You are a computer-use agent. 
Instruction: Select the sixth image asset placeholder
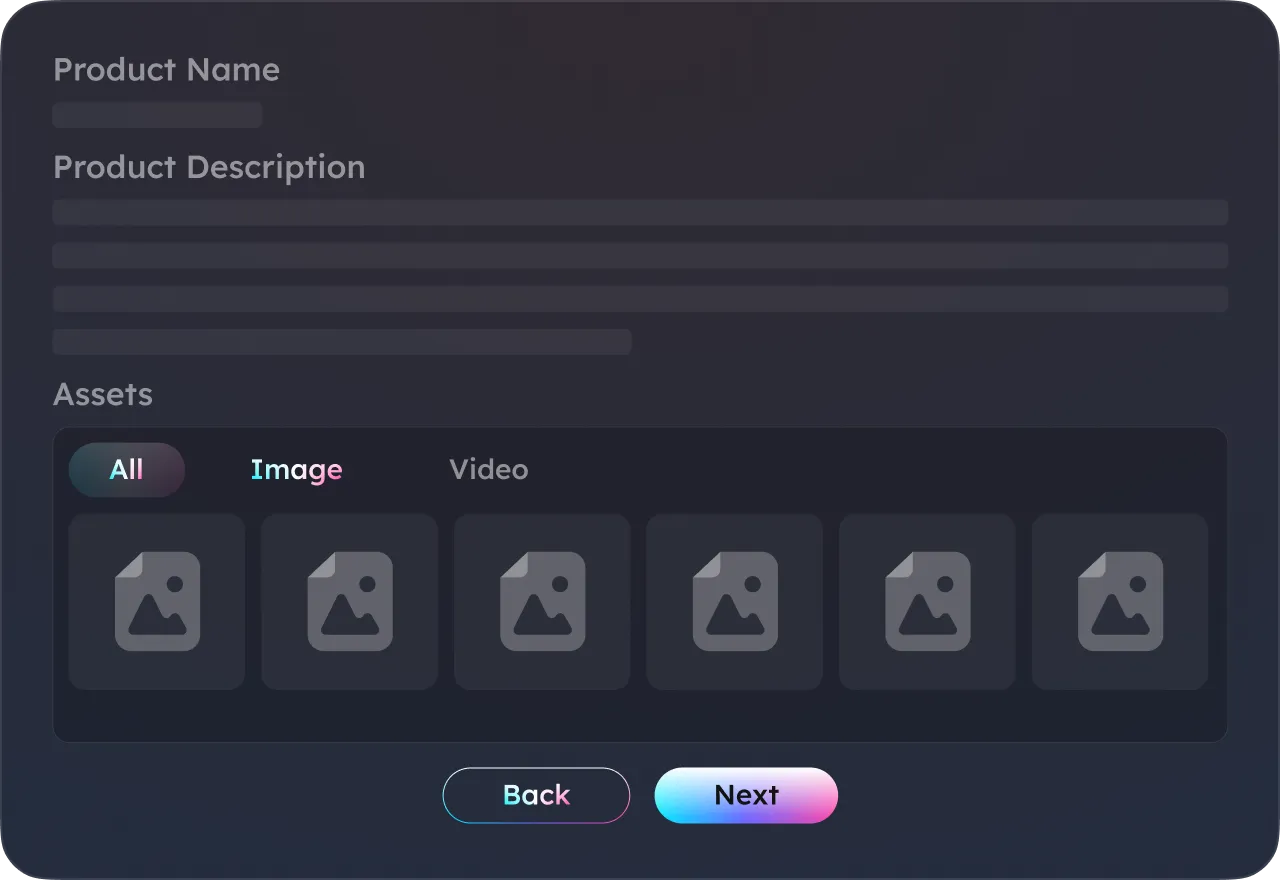pyautogui.click(x=1120, y=602)
